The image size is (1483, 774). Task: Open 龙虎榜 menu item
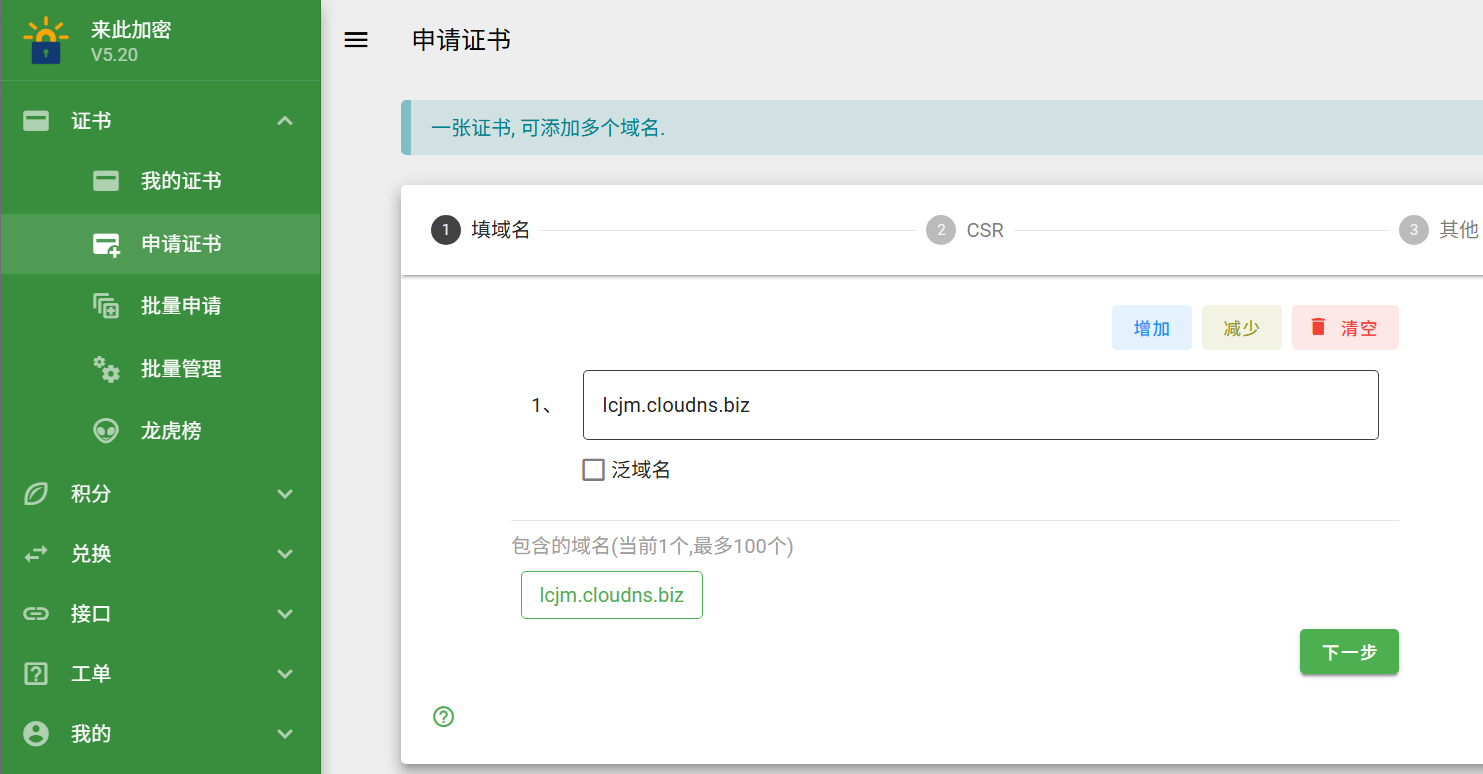pyautogui.click(x=161, y=431)
